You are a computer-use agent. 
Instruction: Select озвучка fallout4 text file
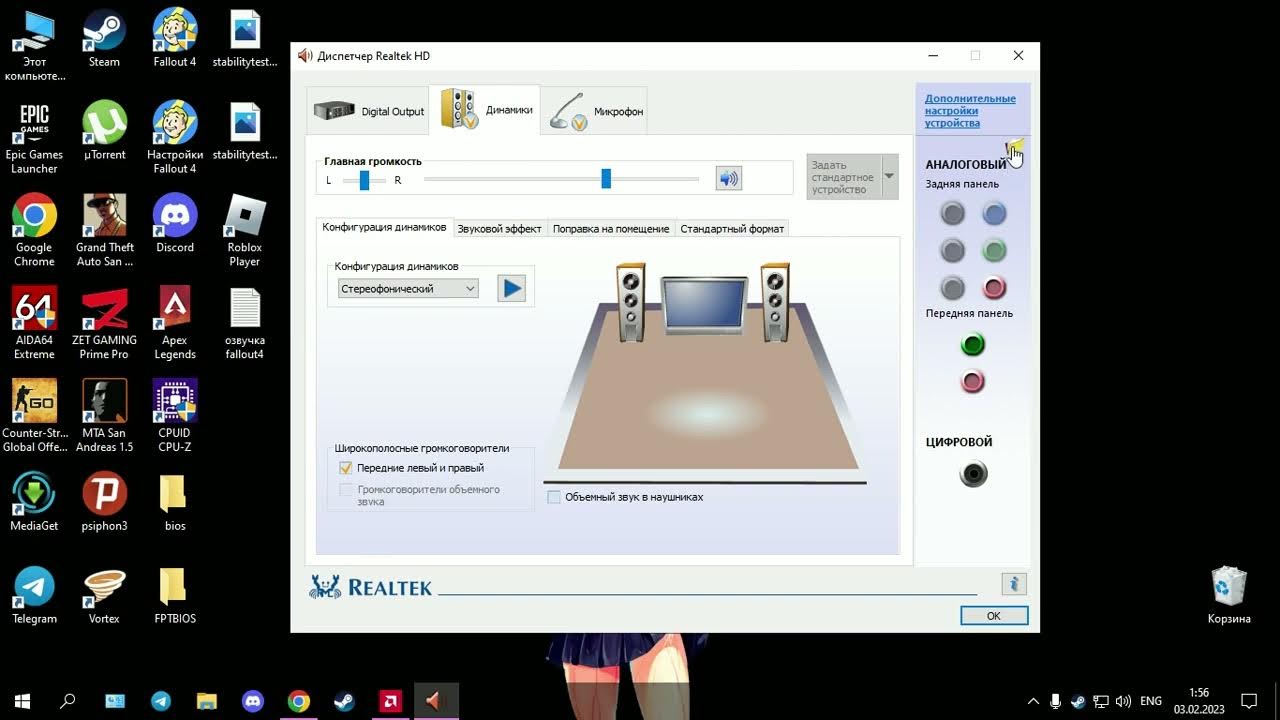[245, 324]
